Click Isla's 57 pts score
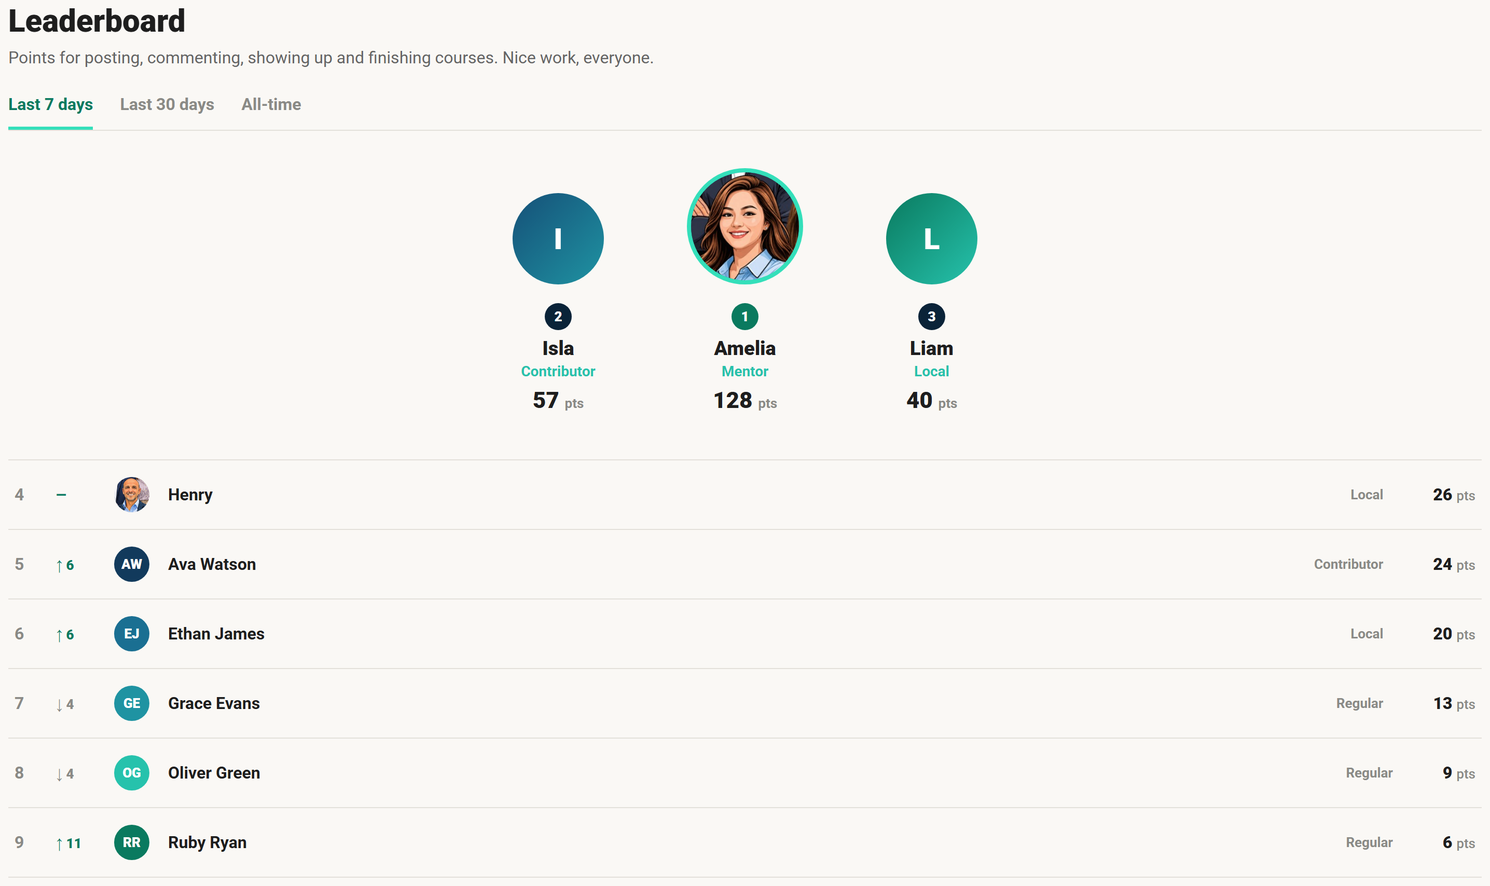This screenshot has height=886, width=1490. (x=558, y=401)
